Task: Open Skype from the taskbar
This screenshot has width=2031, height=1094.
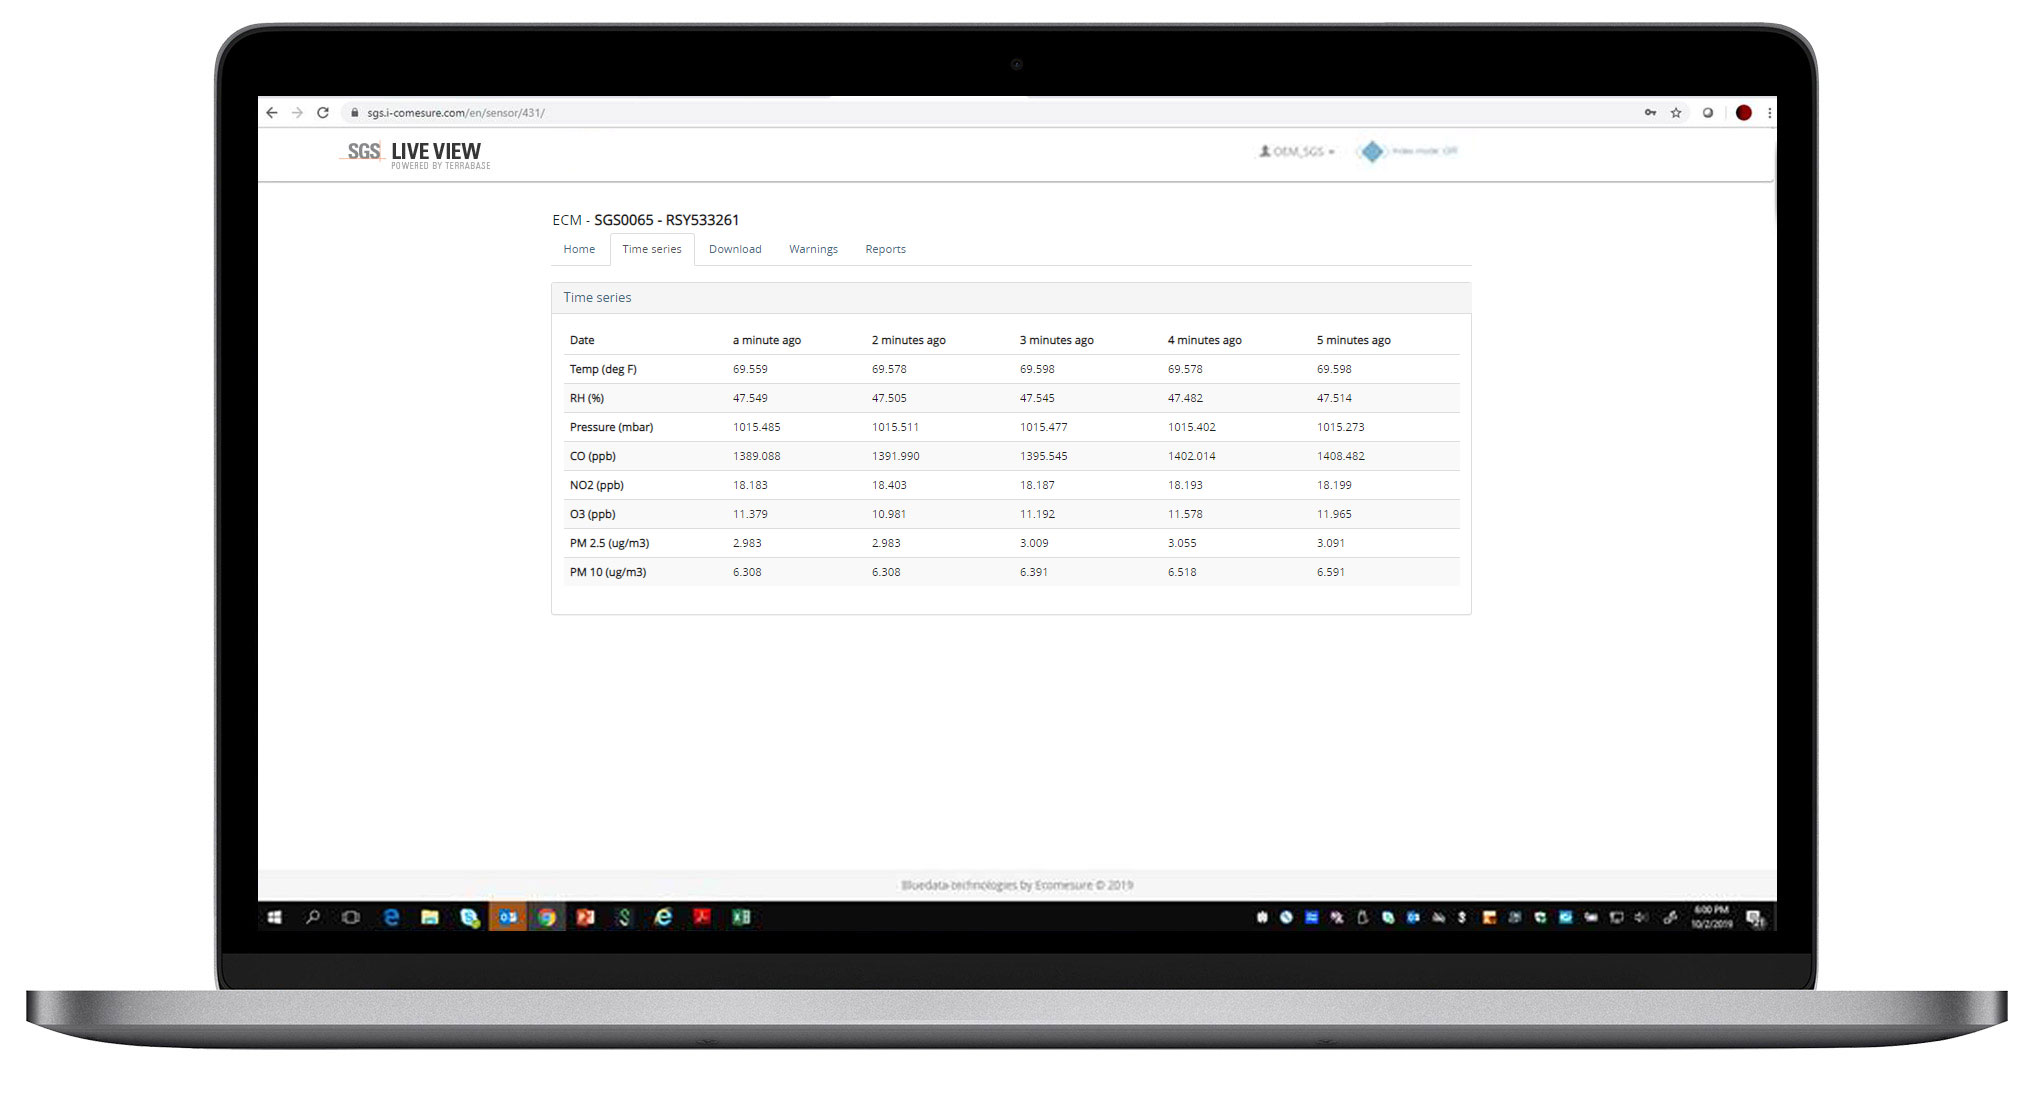Action: [469, 917]
